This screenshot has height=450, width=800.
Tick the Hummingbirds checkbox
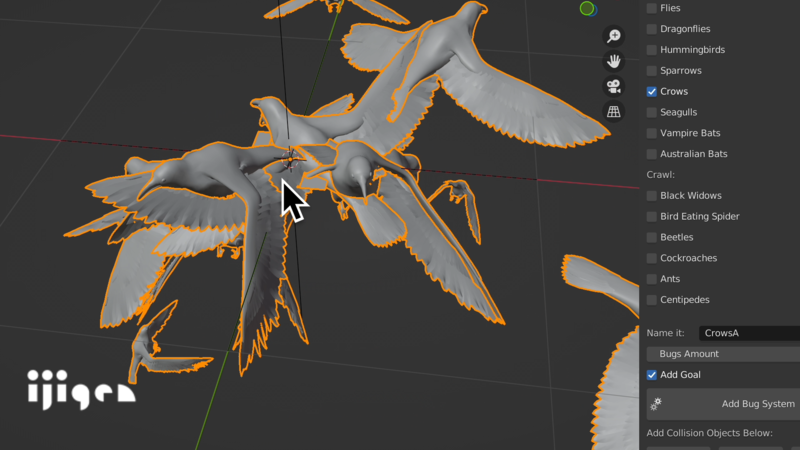[652, 50]
